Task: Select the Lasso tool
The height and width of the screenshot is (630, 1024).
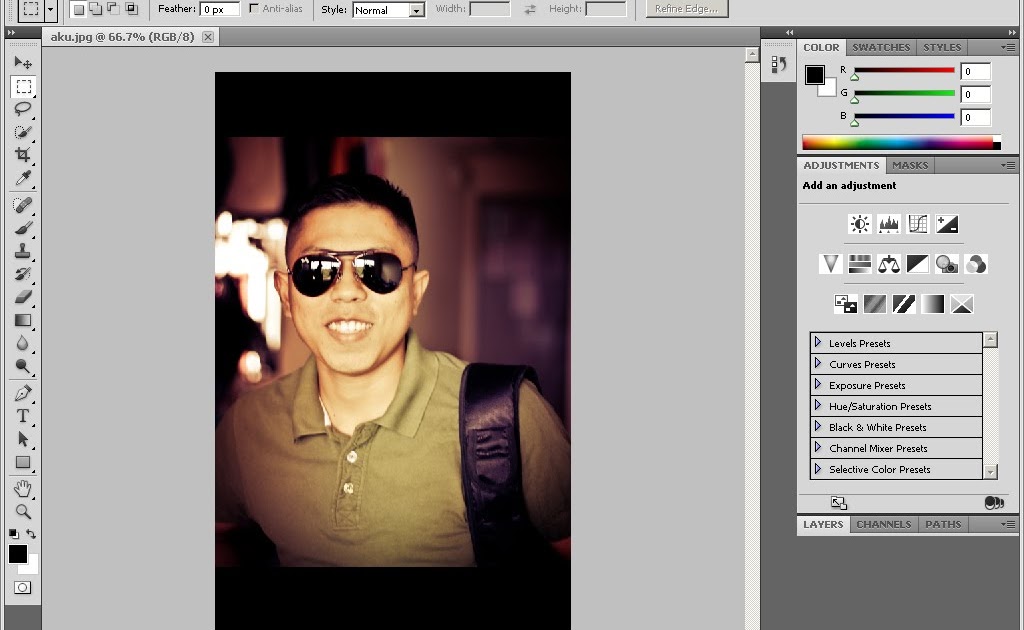Action: [23, 109]
